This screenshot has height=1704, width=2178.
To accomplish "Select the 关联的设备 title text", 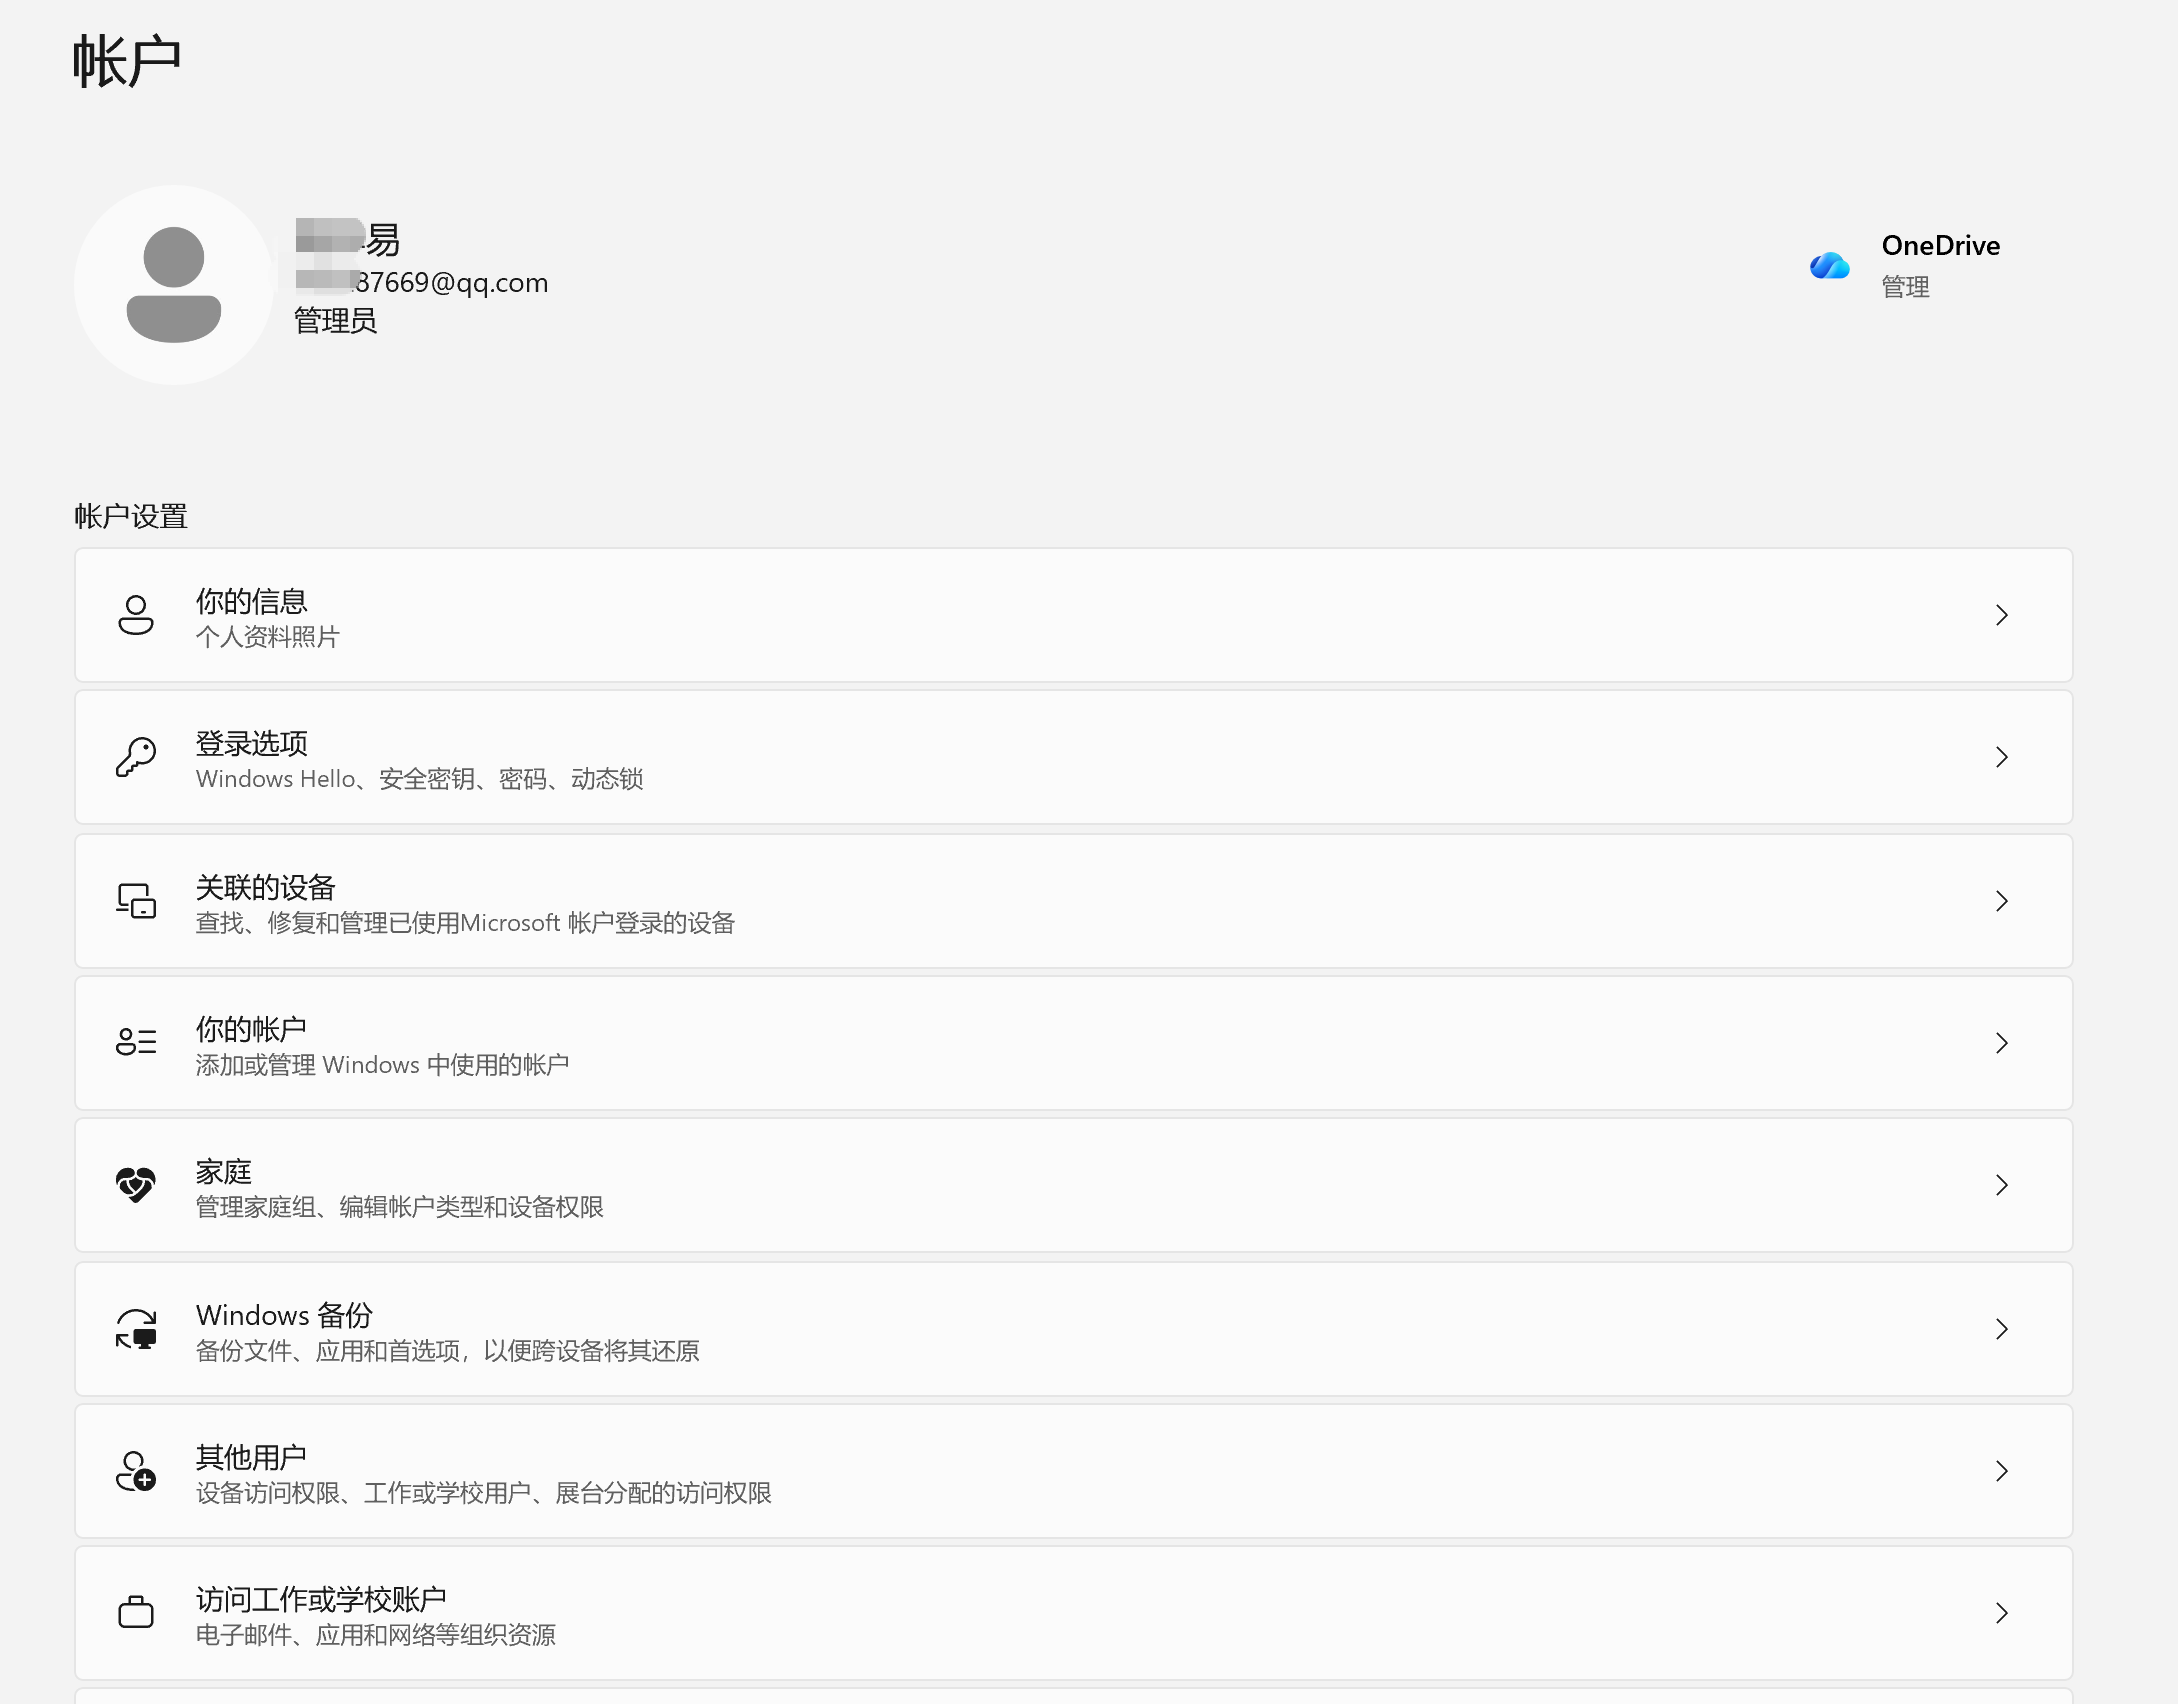I will 265,887.
